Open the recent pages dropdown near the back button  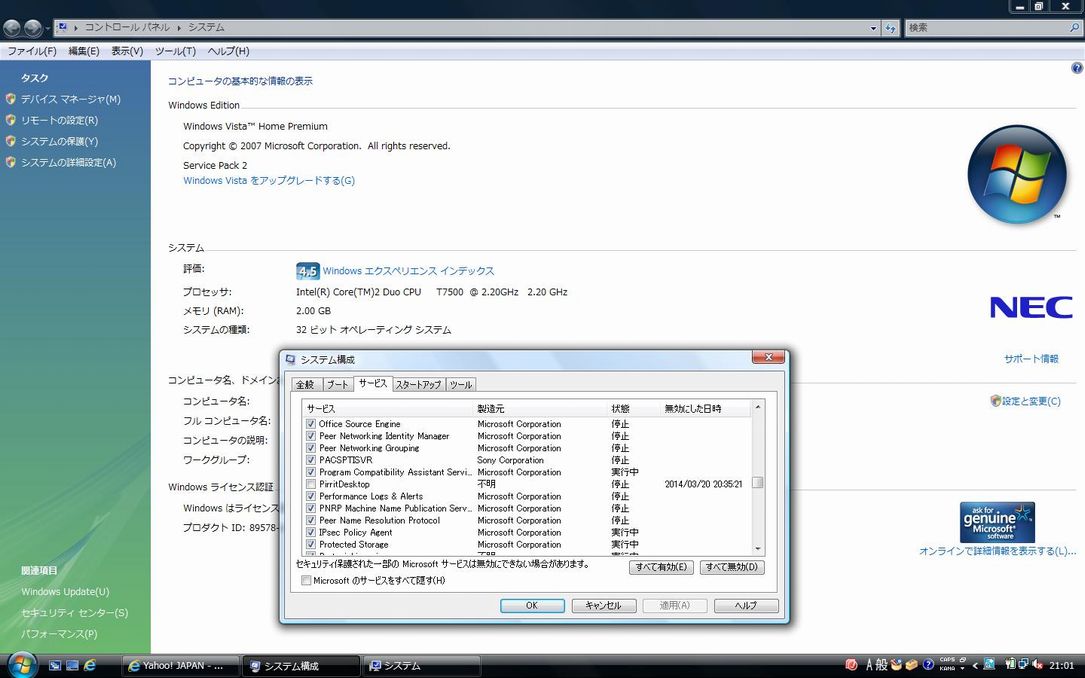[48, 28]
